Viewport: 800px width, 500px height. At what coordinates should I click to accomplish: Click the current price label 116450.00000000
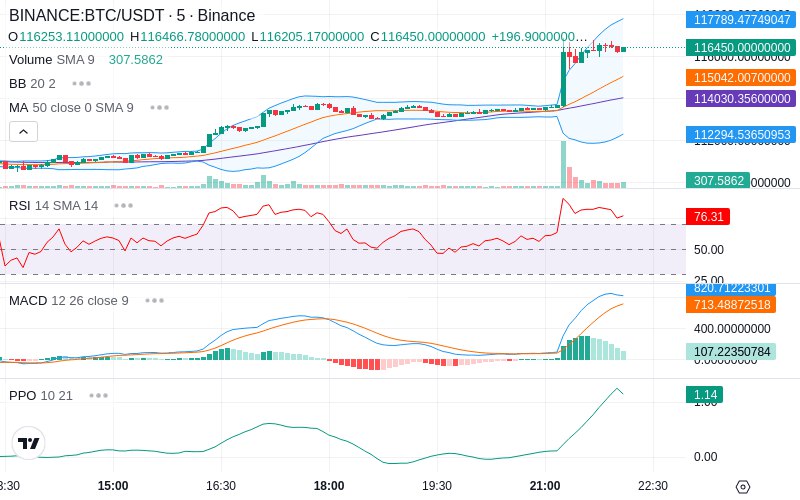tap(741, 47)
